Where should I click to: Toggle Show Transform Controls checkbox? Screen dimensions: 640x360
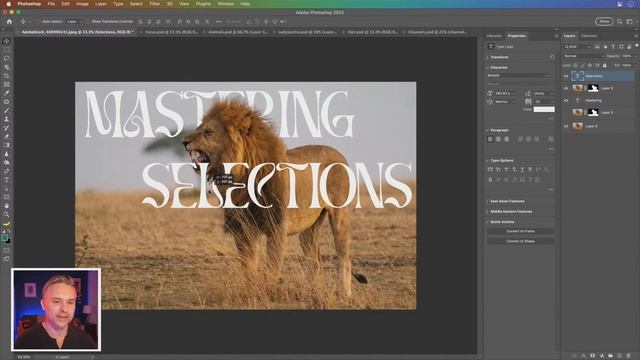(88, 22)
